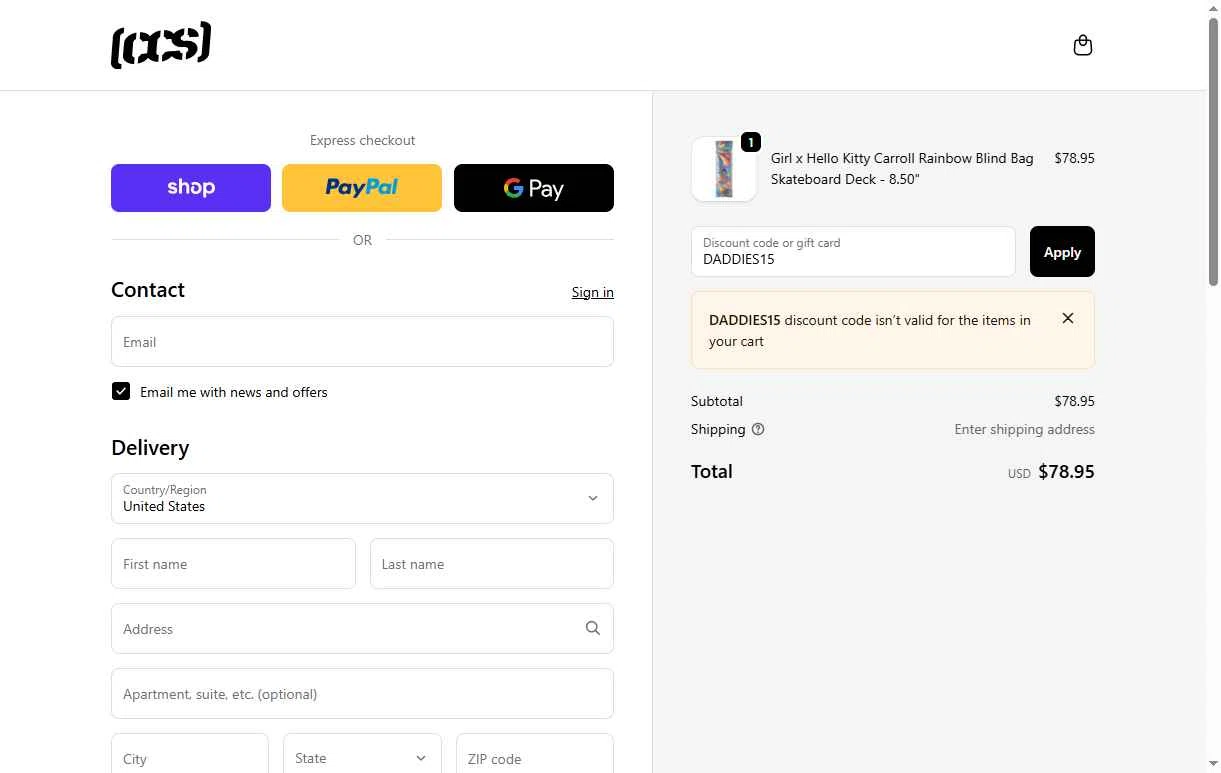Choose PayPal express checkout
The height and width of the screenshot is (773, 1221).
point(362,188)
